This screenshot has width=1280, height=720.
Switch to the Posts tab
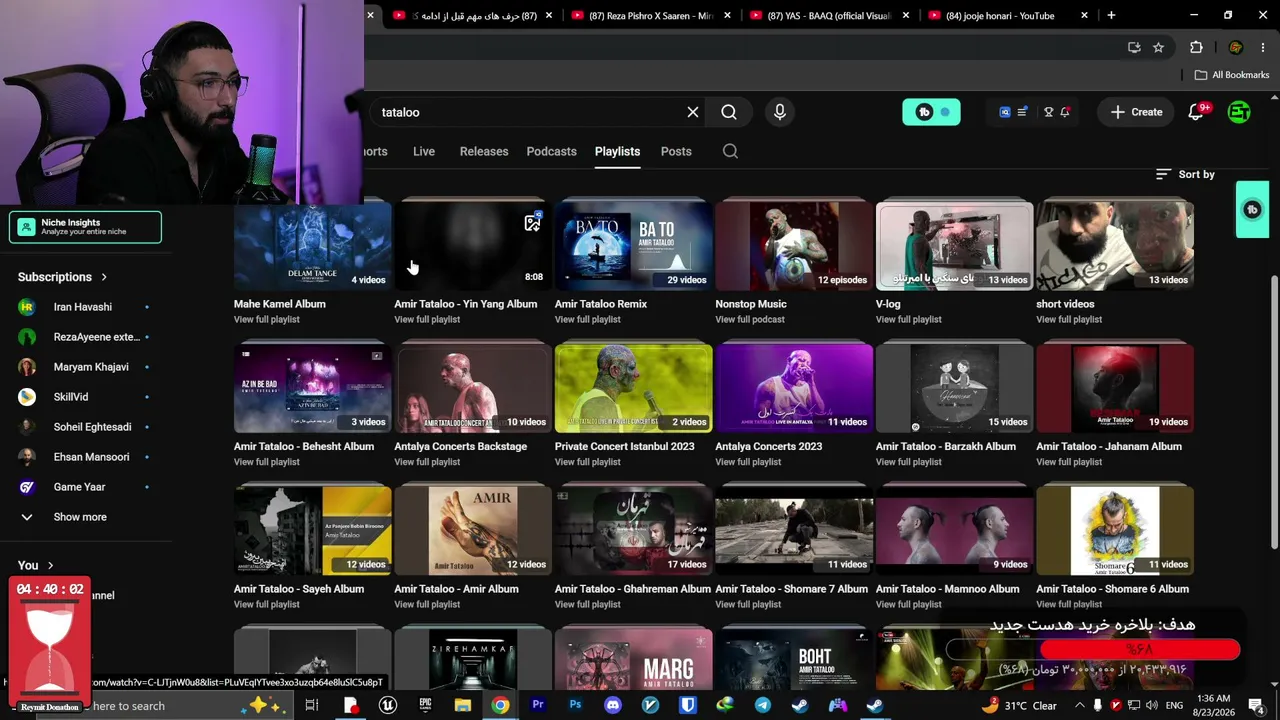(x=676, y=151)
